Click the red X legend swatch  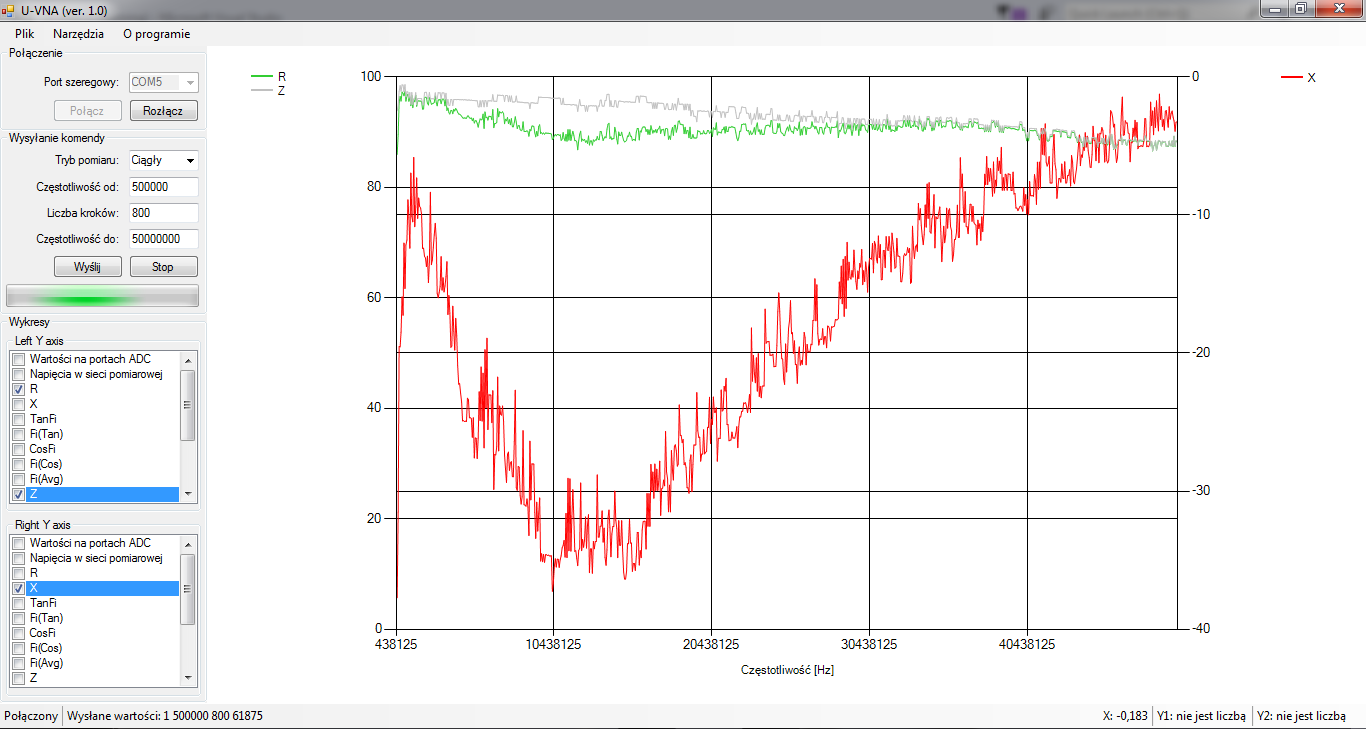1291,77
